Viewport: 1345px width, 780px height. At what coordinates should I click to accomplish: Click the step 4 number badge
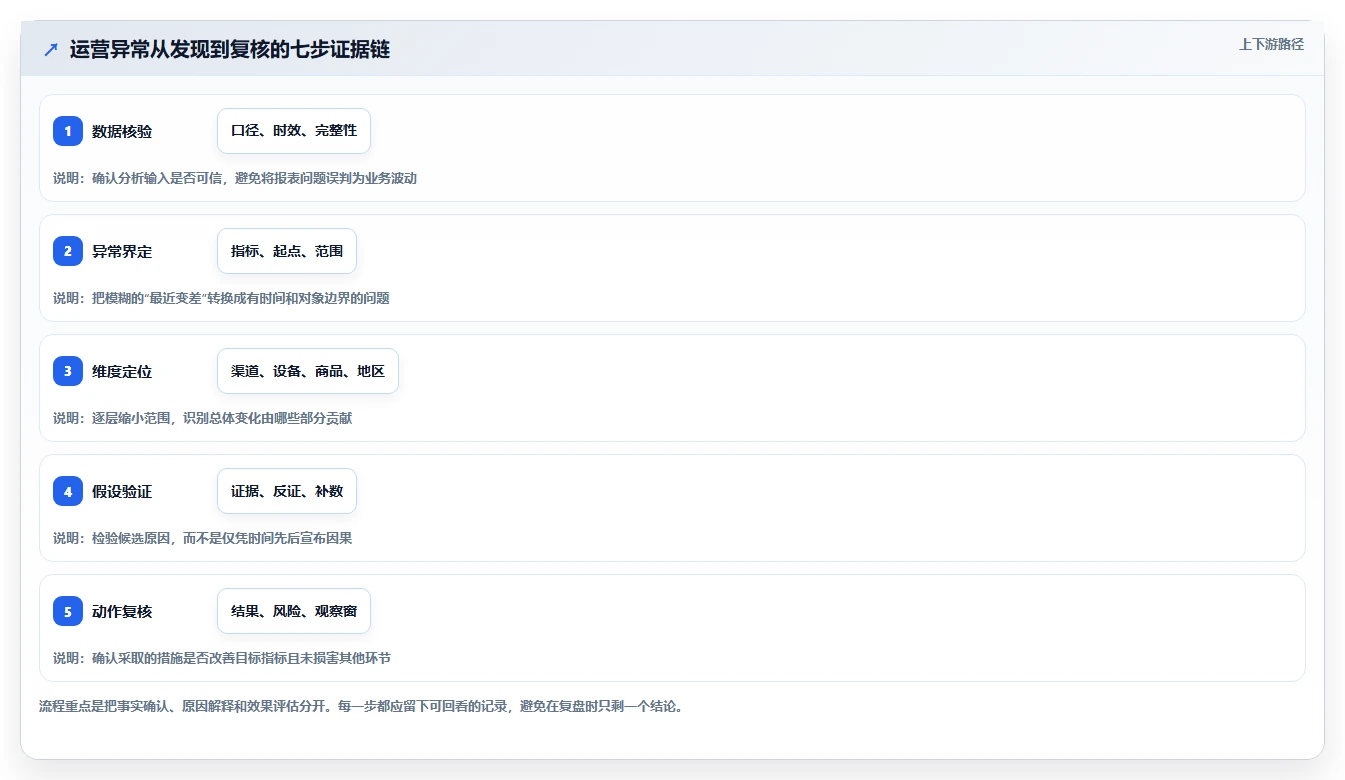(x=68, y=491)
